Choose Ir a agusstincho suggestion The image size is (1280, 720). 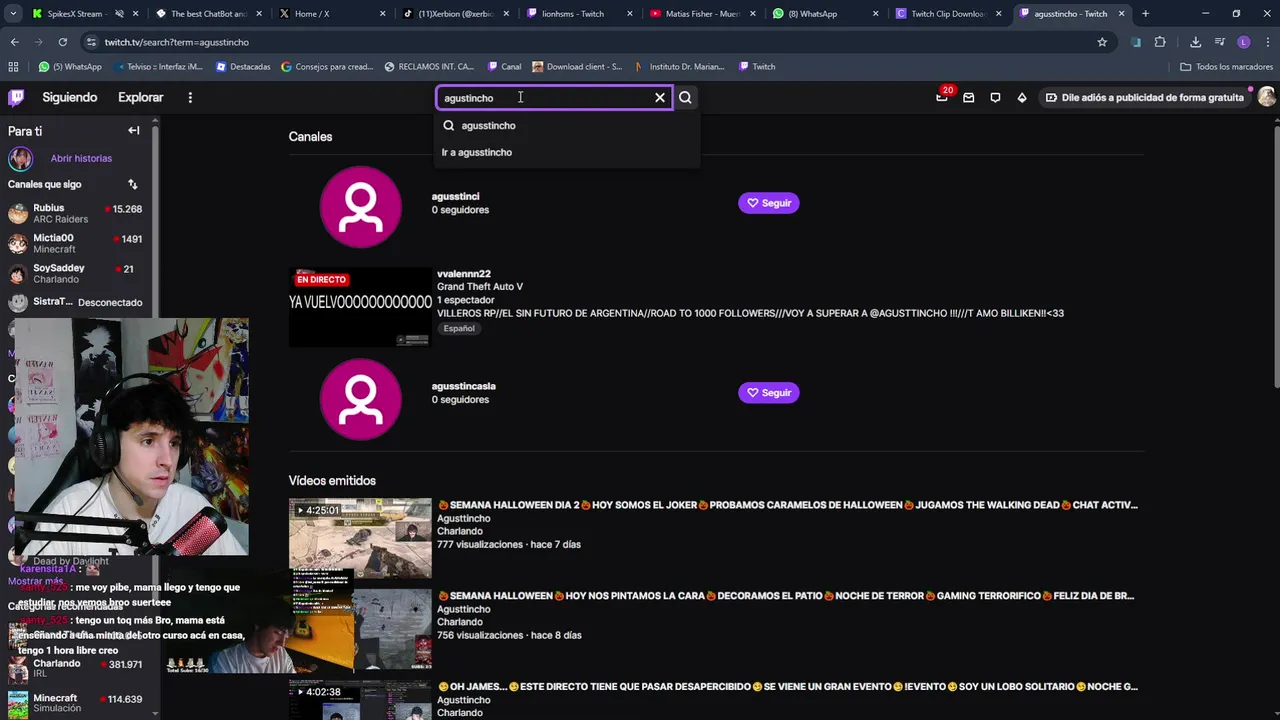(568, 152)
